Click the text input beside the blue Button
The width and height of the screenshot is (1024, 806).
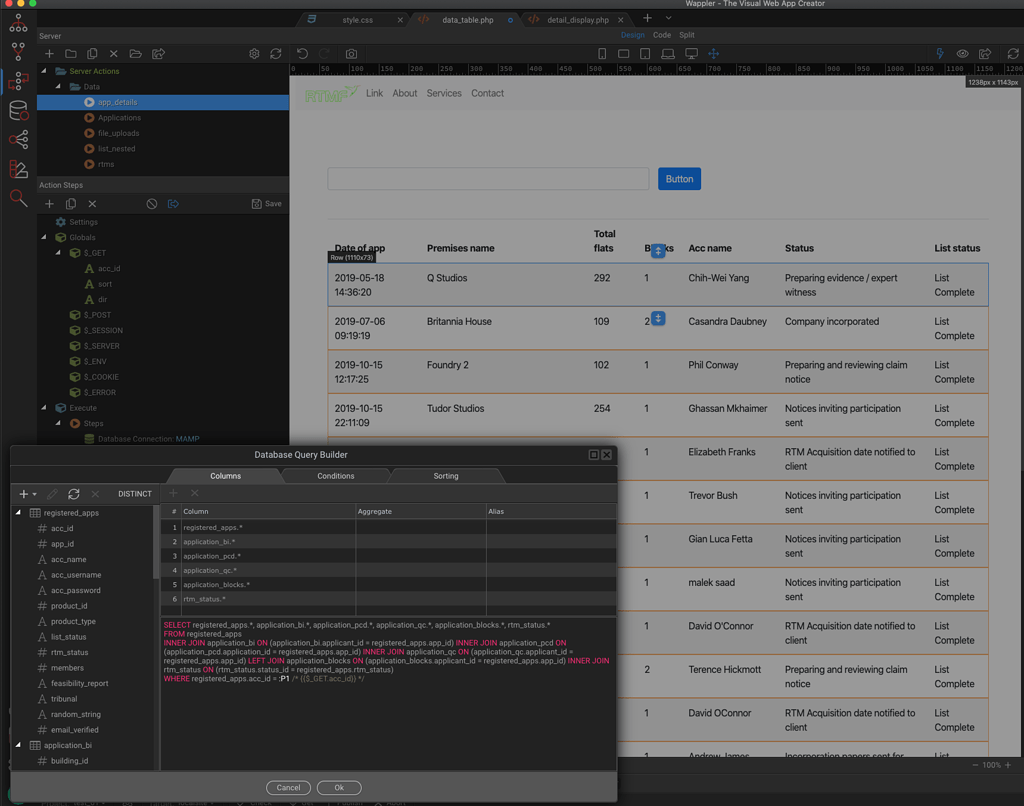(488, 179)
